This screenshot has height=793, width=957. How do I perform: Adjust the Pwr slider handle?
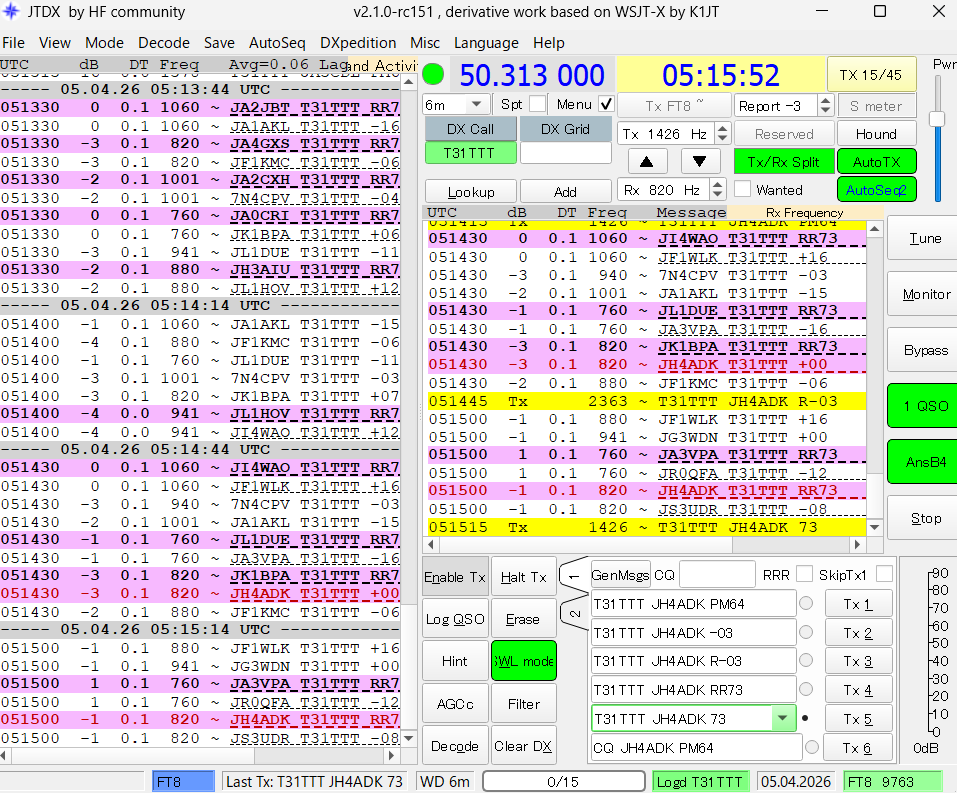[x=937, y=119]
